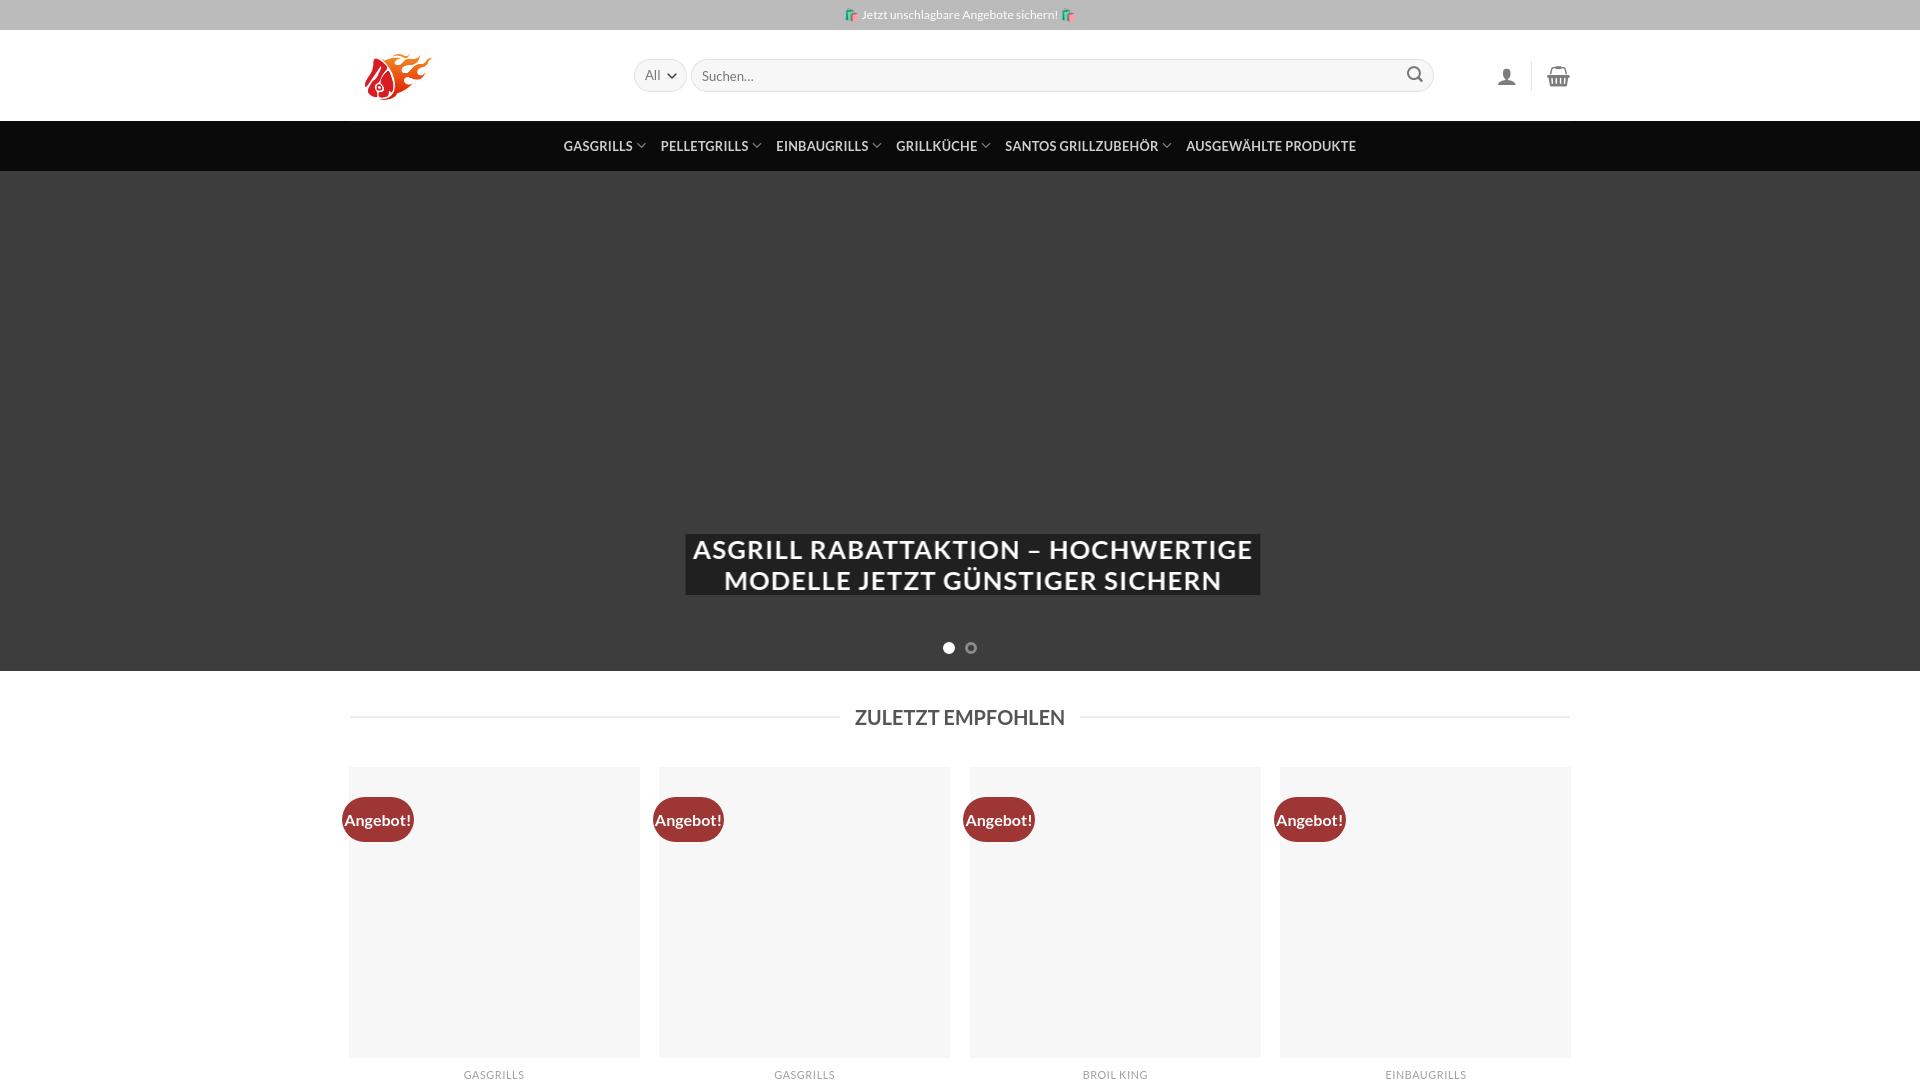Click the Asgrill Rabattaktion banner heading
This screenshot has width=1920, height=1080.
(x=972, y=565)
